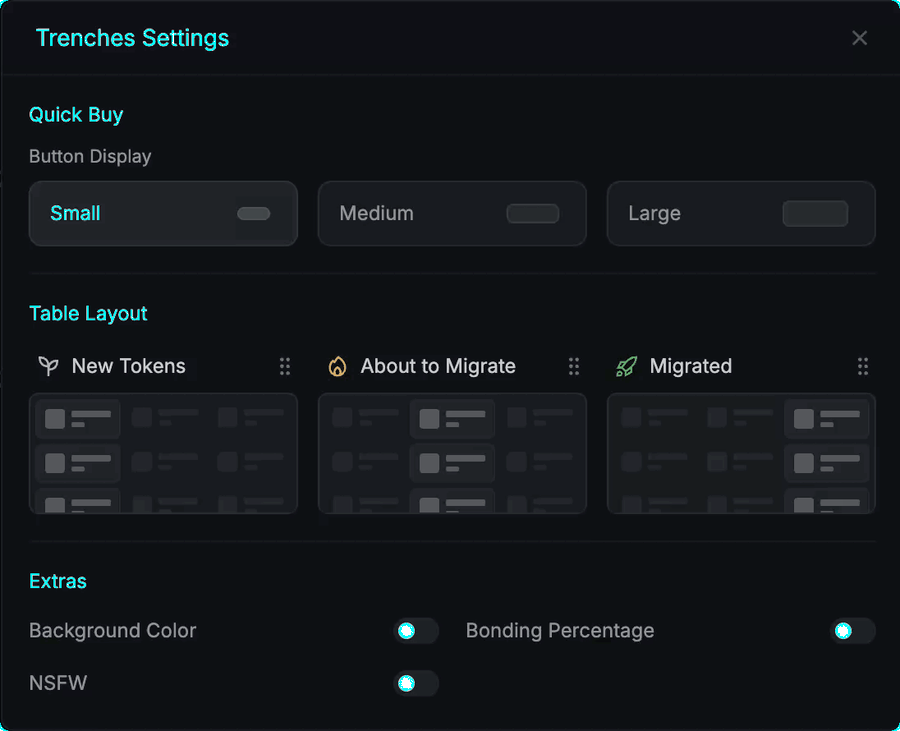The height and width of the screenshot is (731, 900).
Task: Click the Table Layout section heading
Action: click(88, 313)
